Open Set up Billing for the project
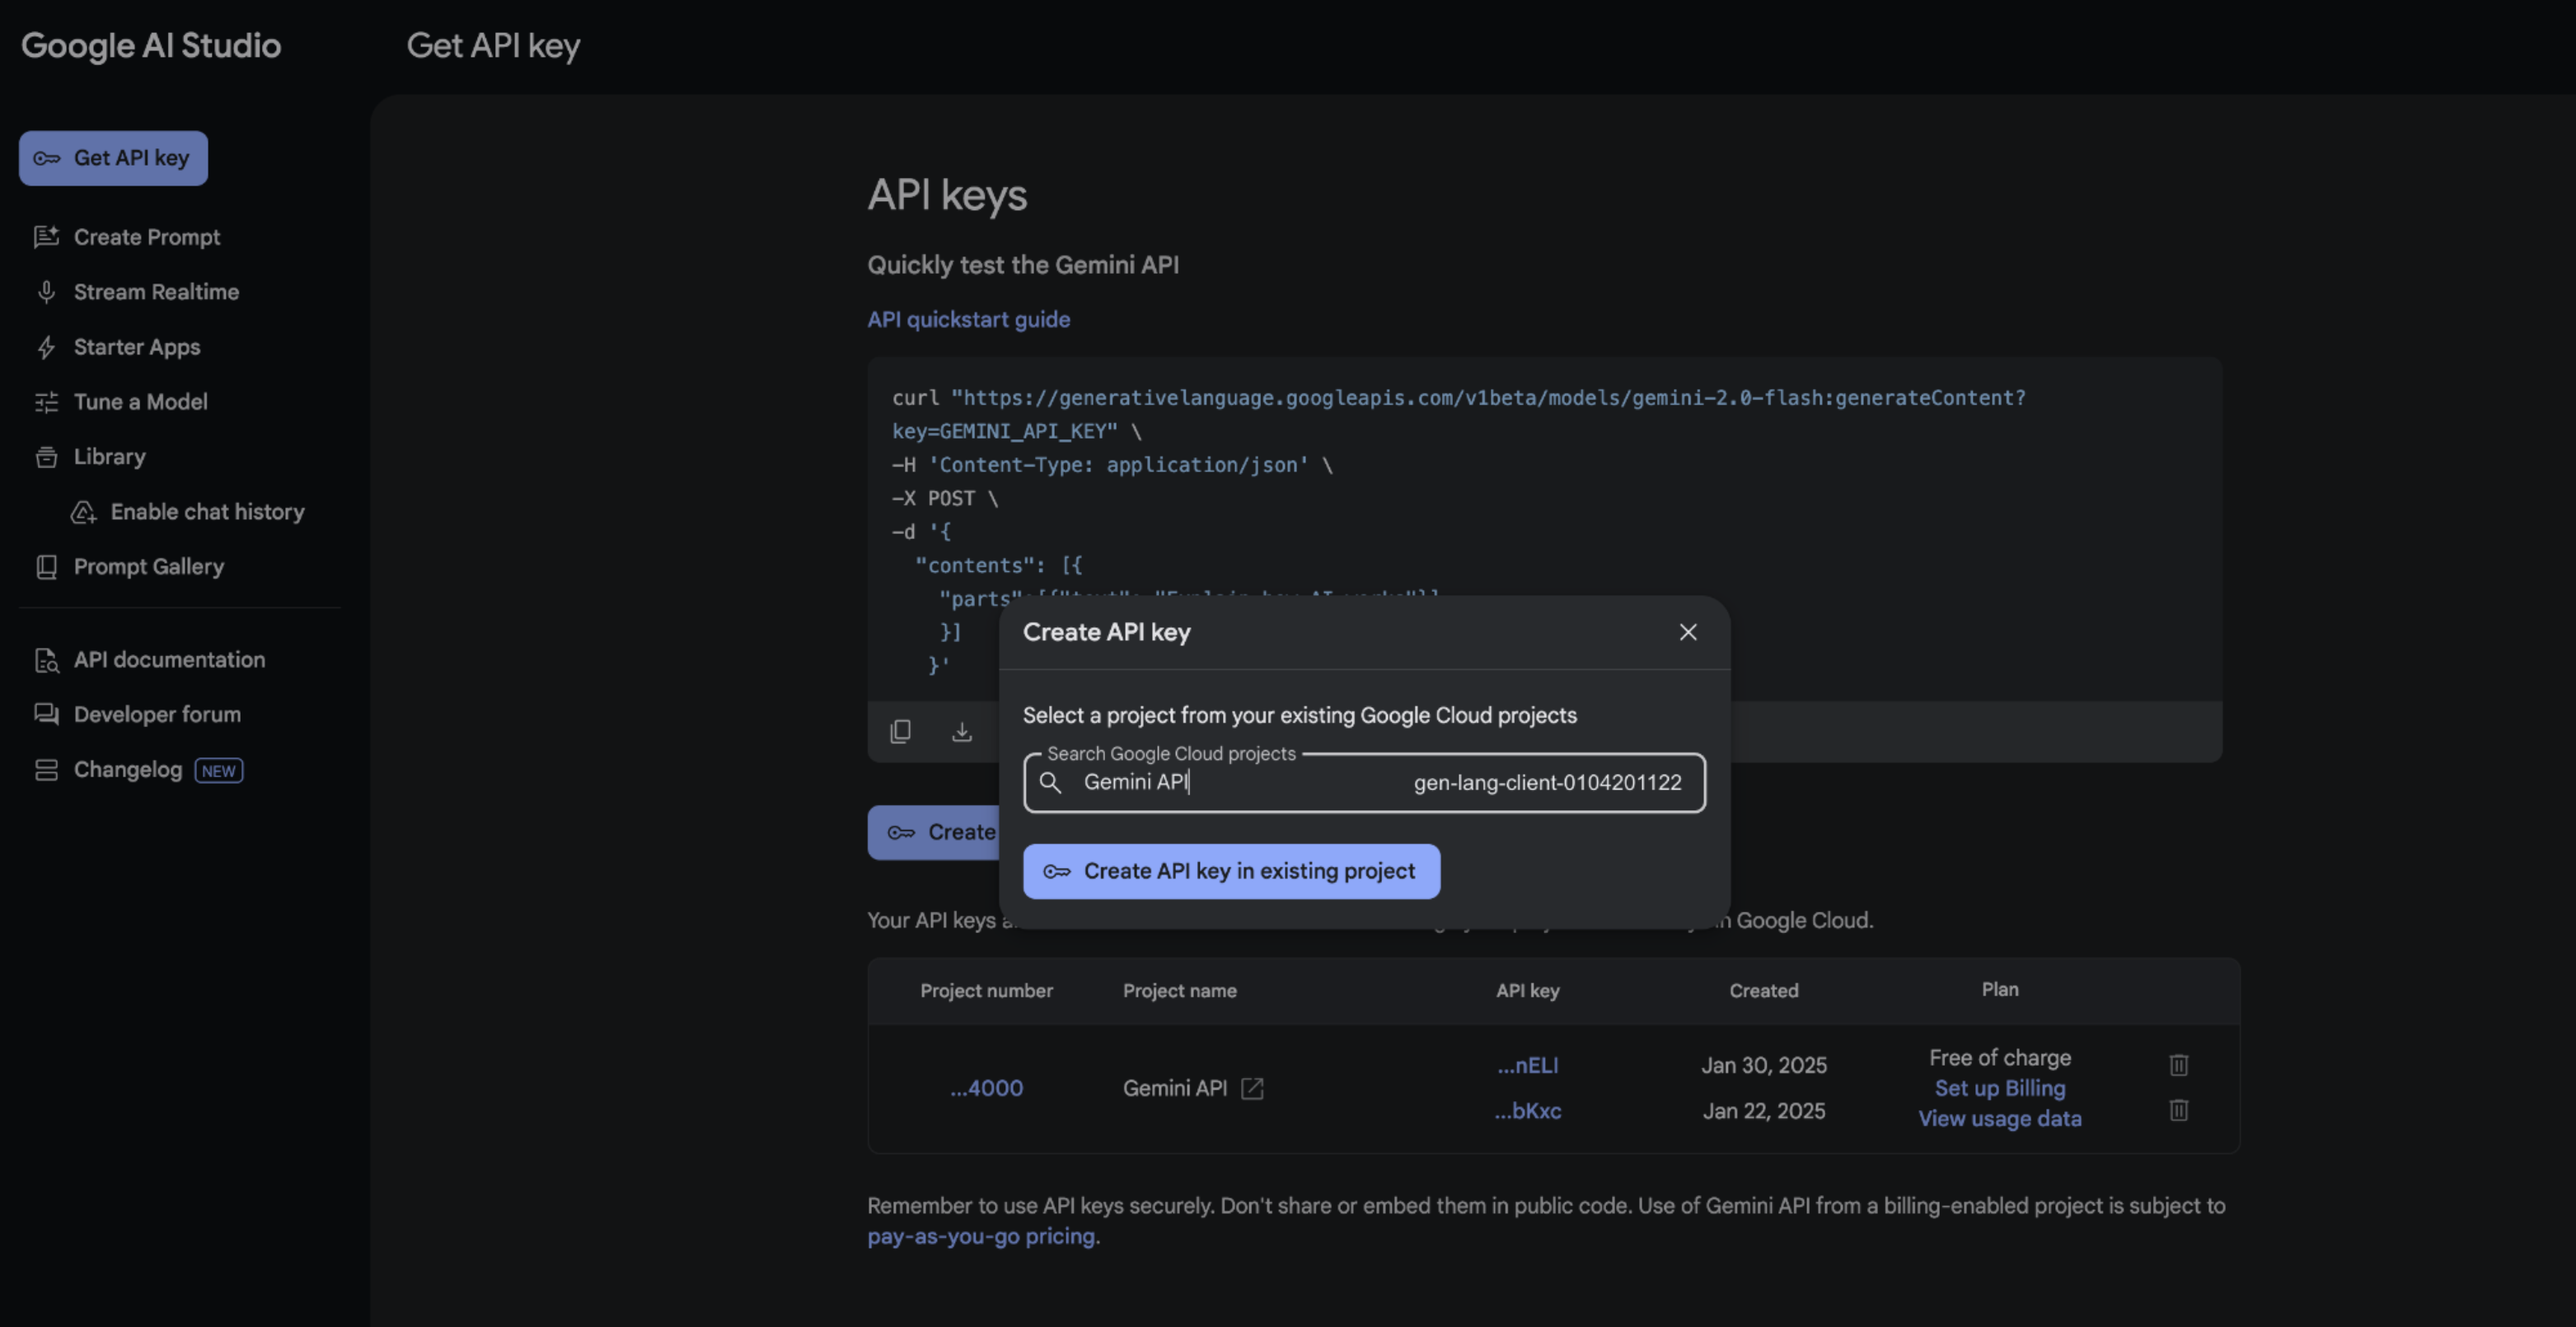2576x1327 pixels. coord(1999,1088)
